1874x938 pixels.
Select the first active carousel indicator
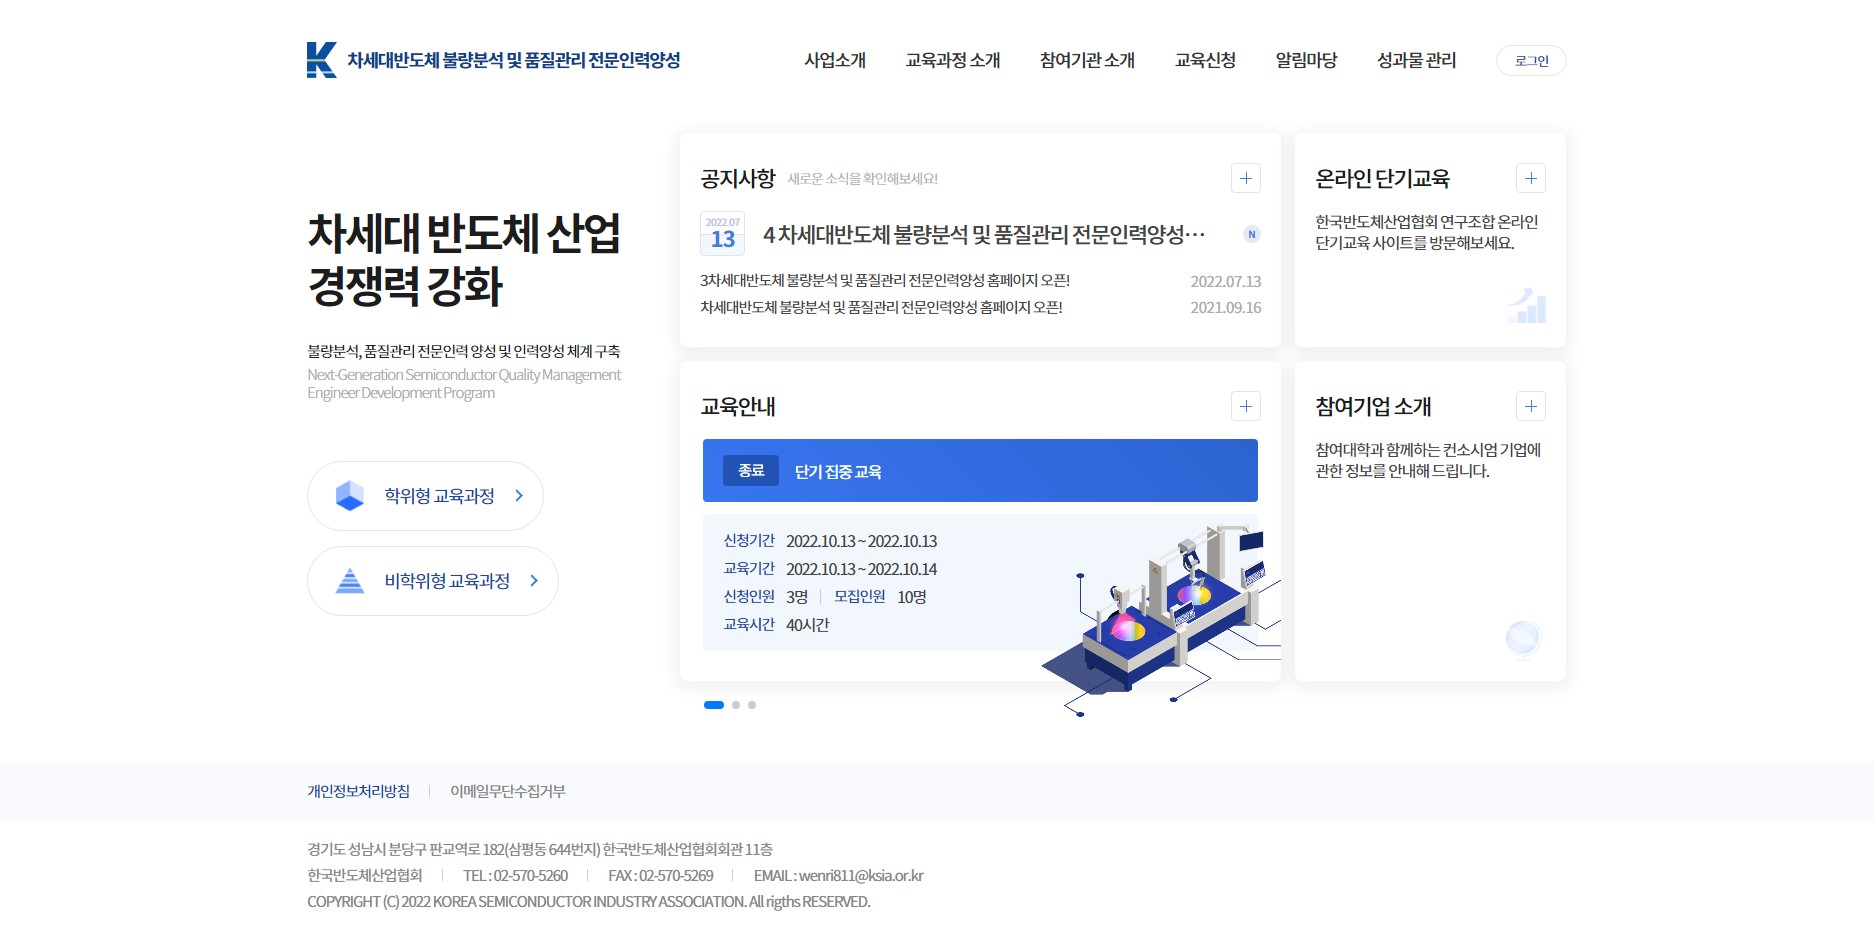713,705
